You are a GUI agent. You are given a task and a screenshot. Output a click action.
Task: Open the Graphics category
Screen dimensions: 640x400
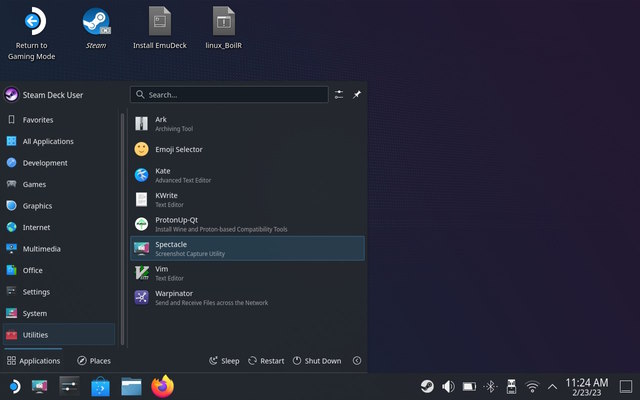(x=59, y=206)
